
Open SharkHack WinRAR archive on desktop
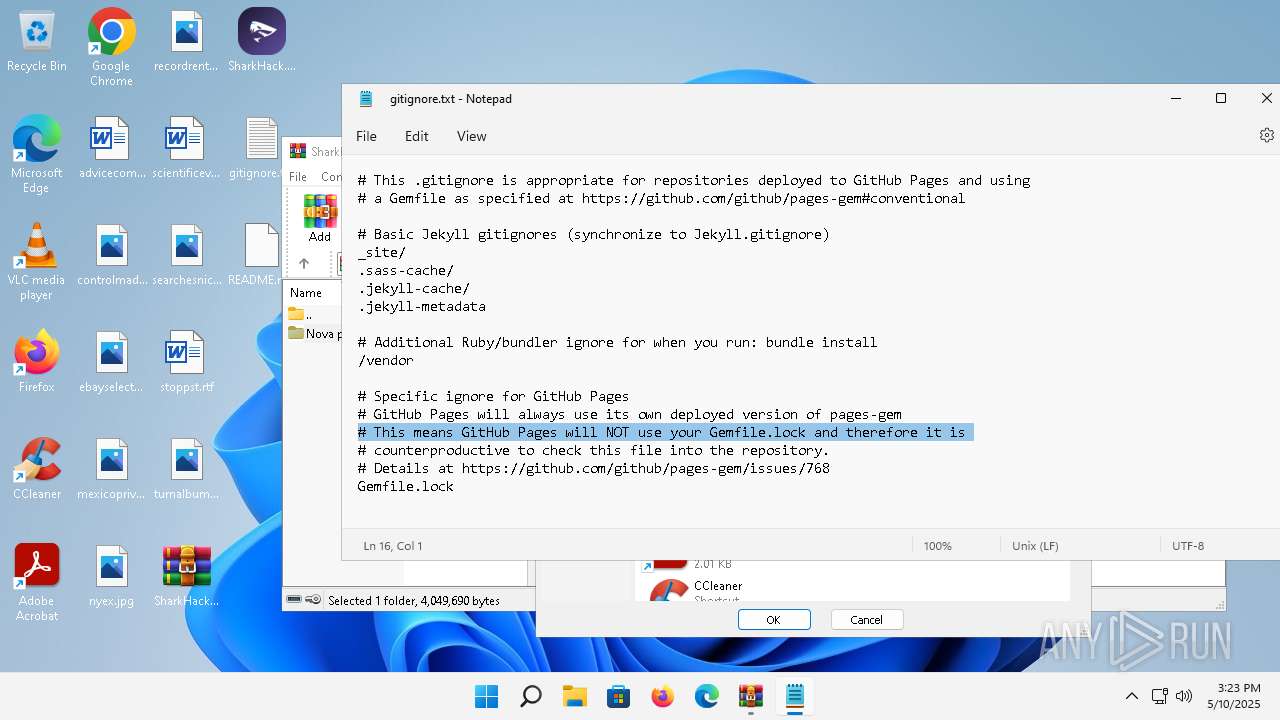186,576
